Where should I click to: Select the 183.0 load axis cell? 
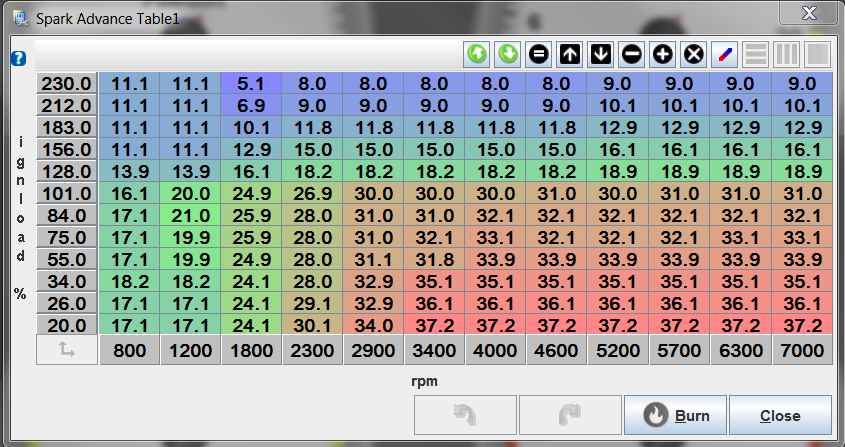(x=67, y=128)
